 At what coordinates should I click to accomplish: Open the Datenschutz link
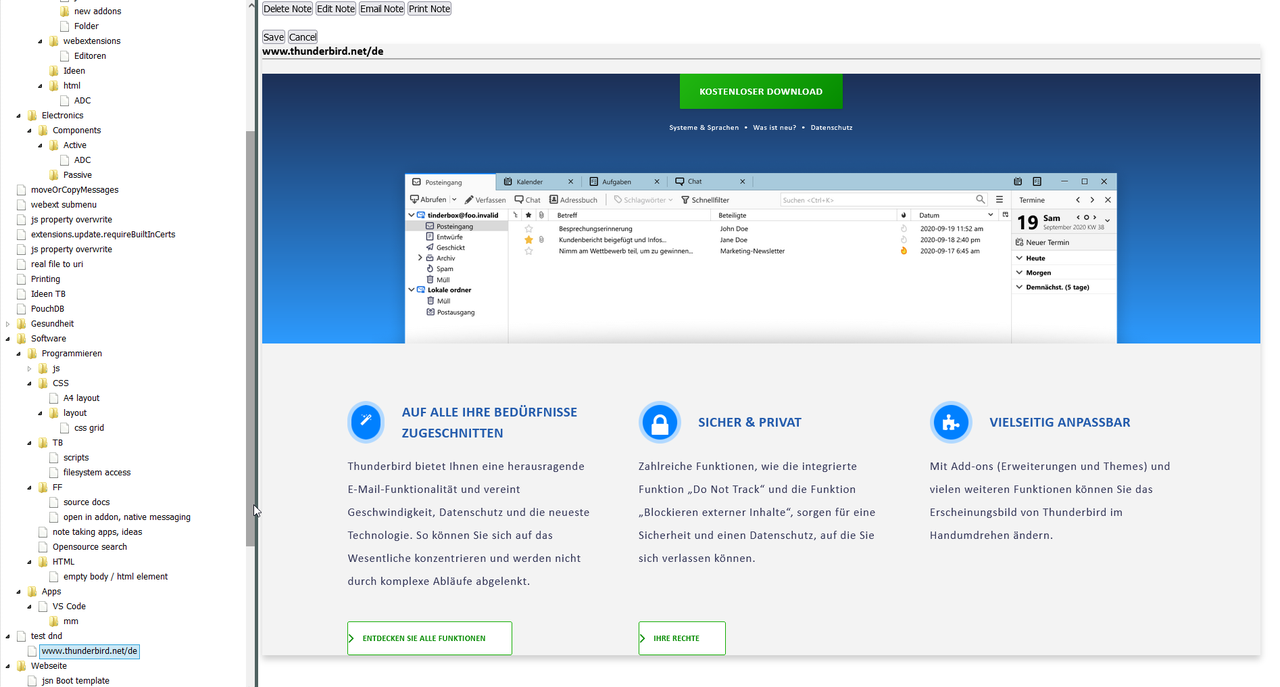tap(832, 128)
